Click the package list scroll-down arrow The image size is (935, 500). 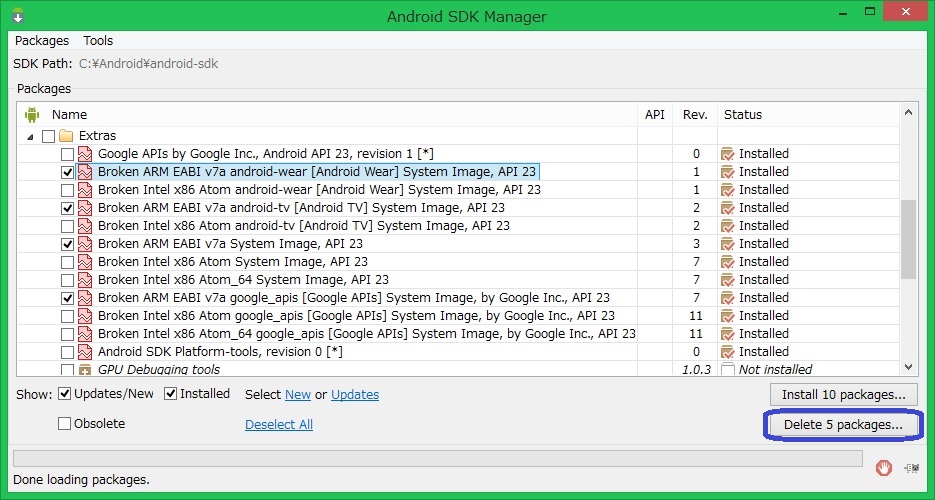click(x=908, y=367)
